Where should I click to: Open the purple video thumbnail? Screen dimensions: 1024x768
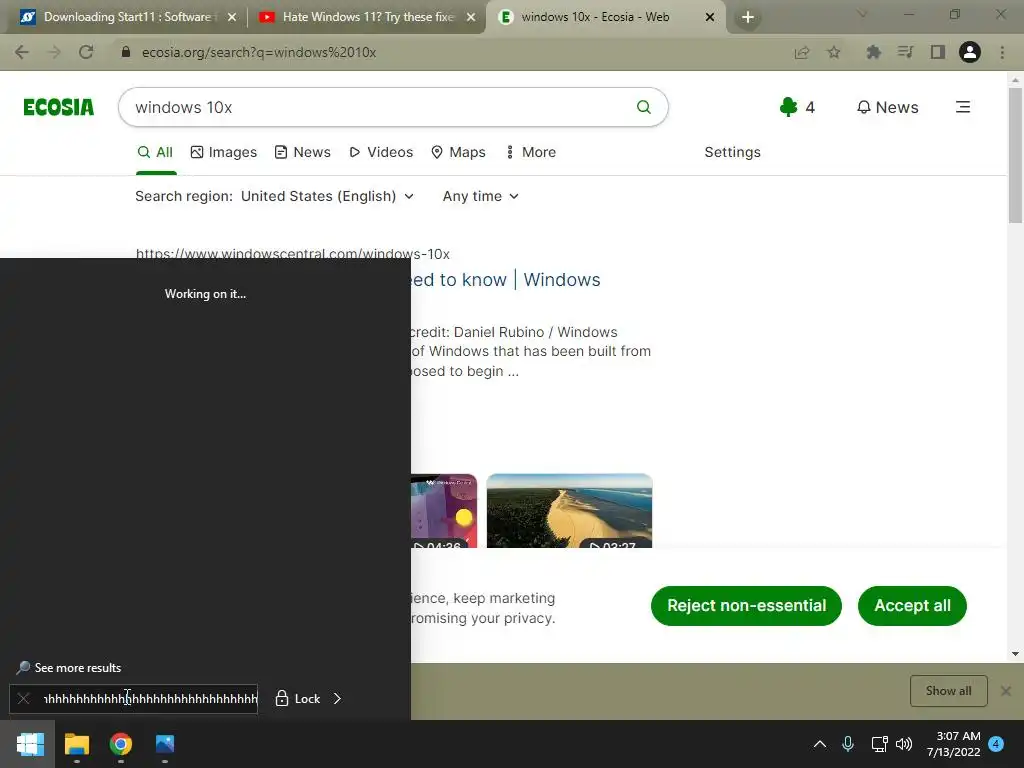(444, 511)
